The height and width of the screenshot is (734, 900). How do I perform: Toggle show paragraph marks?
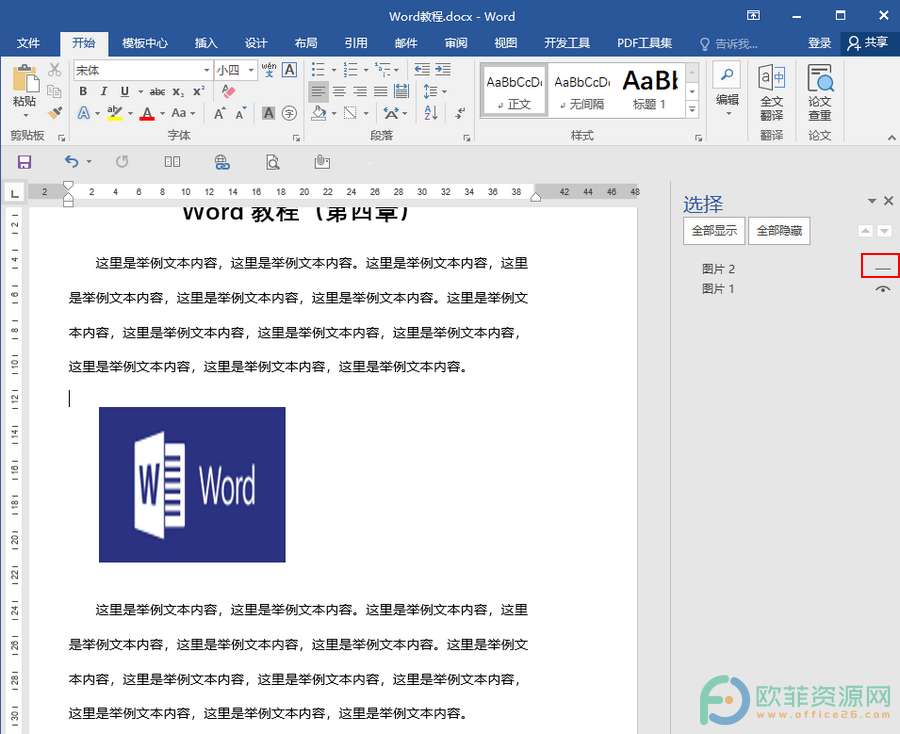click(460, 113)
